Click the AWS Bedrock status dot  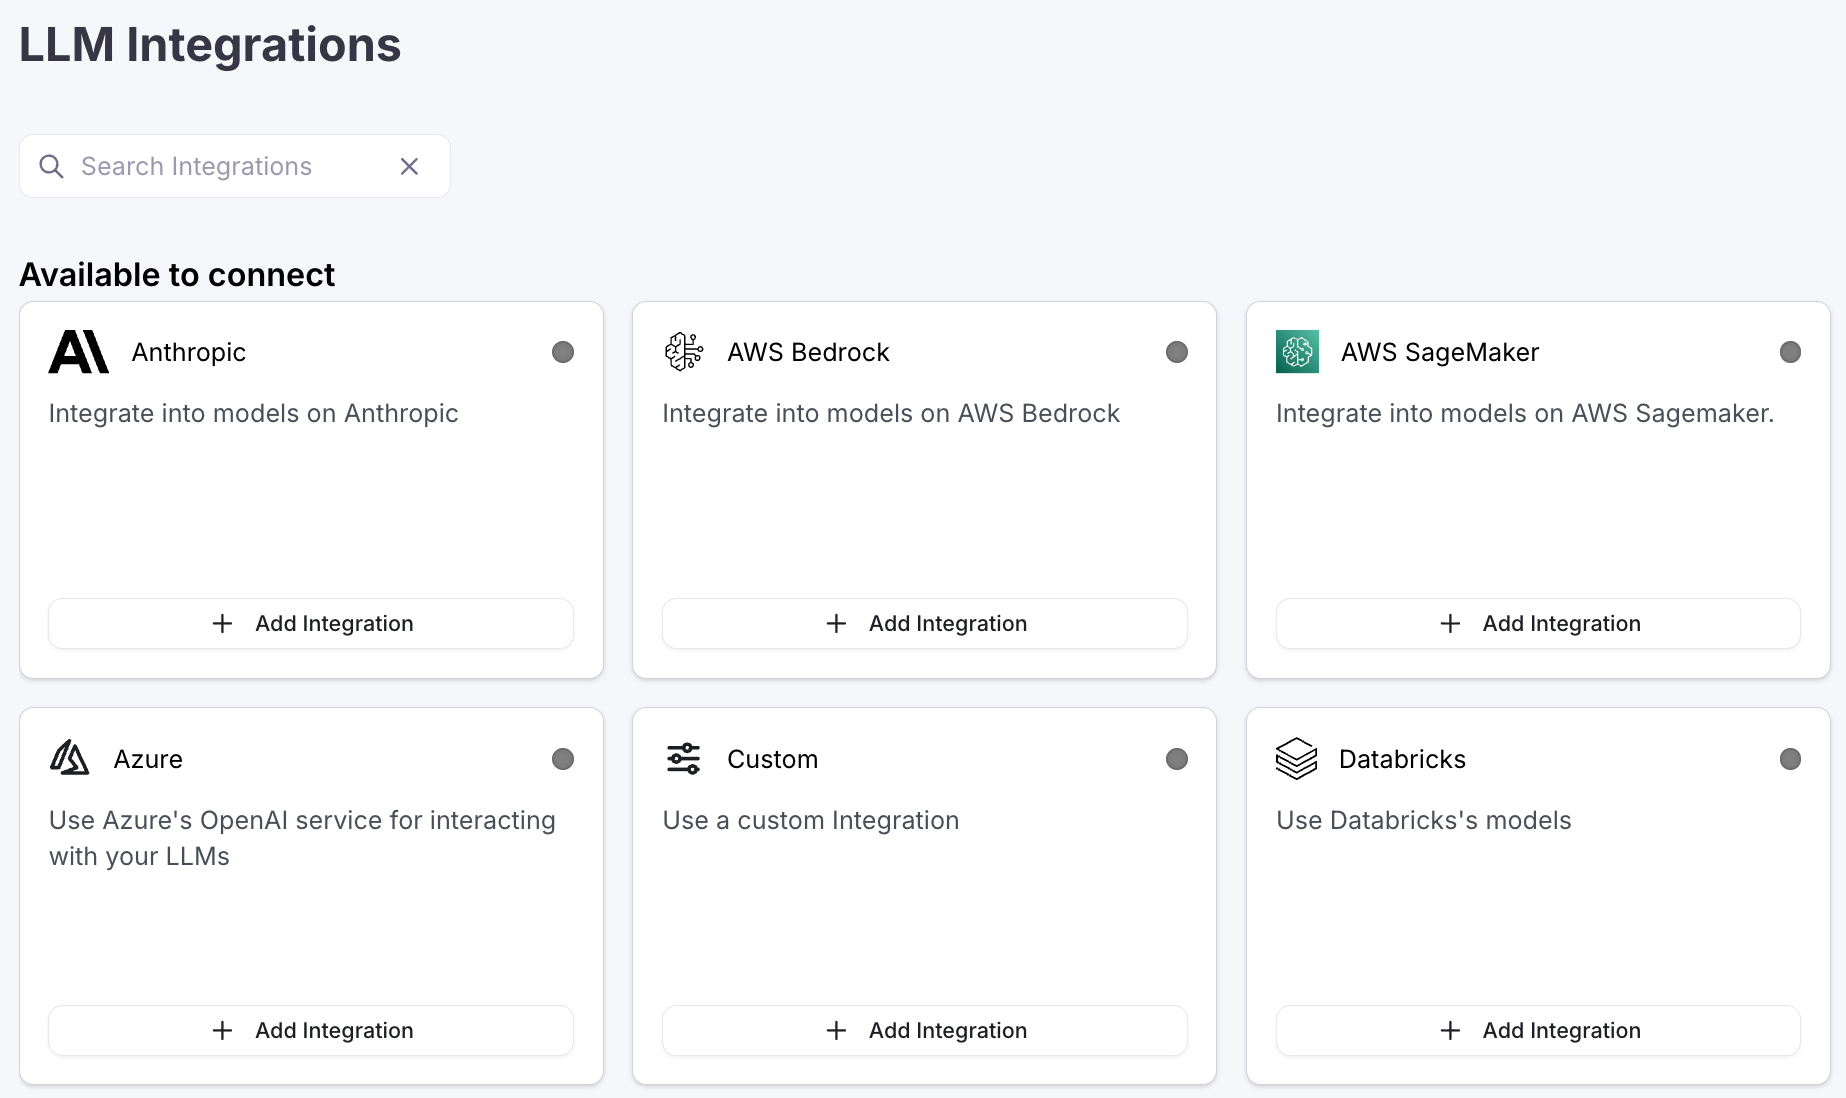(1177, 352)
